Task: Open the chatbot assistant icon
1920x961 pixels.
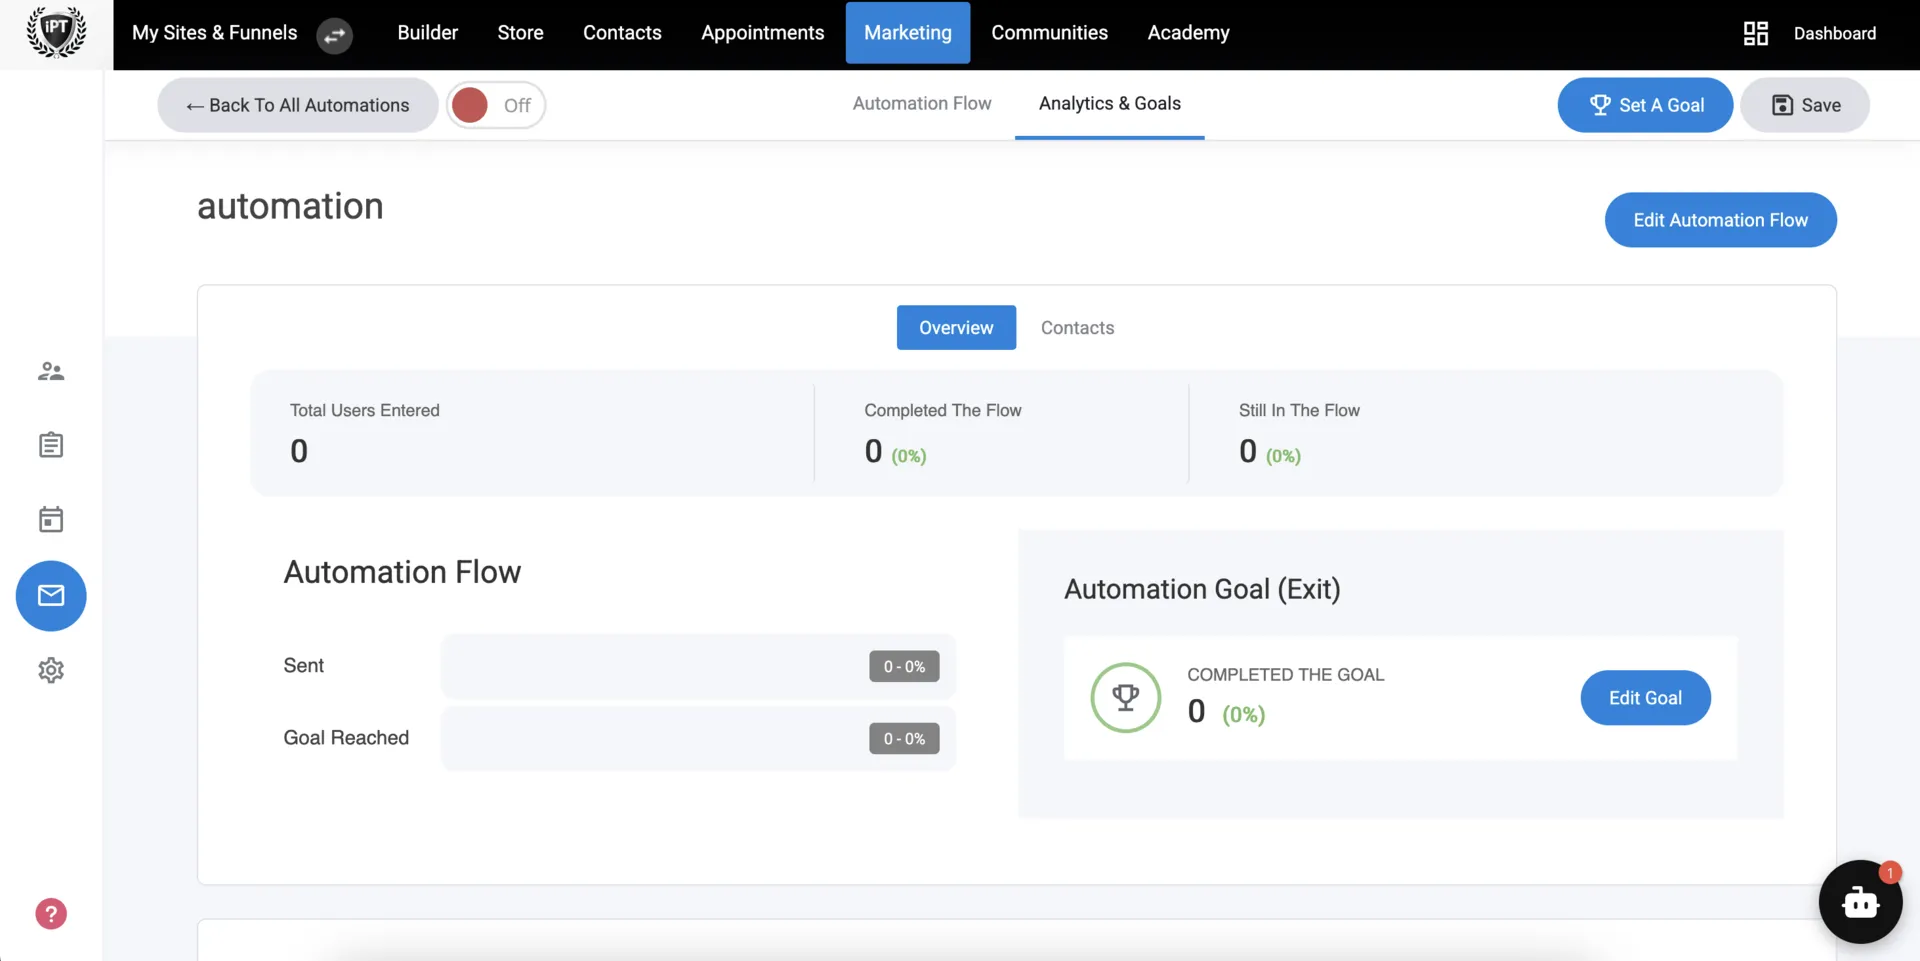Action: [1860, 902]
